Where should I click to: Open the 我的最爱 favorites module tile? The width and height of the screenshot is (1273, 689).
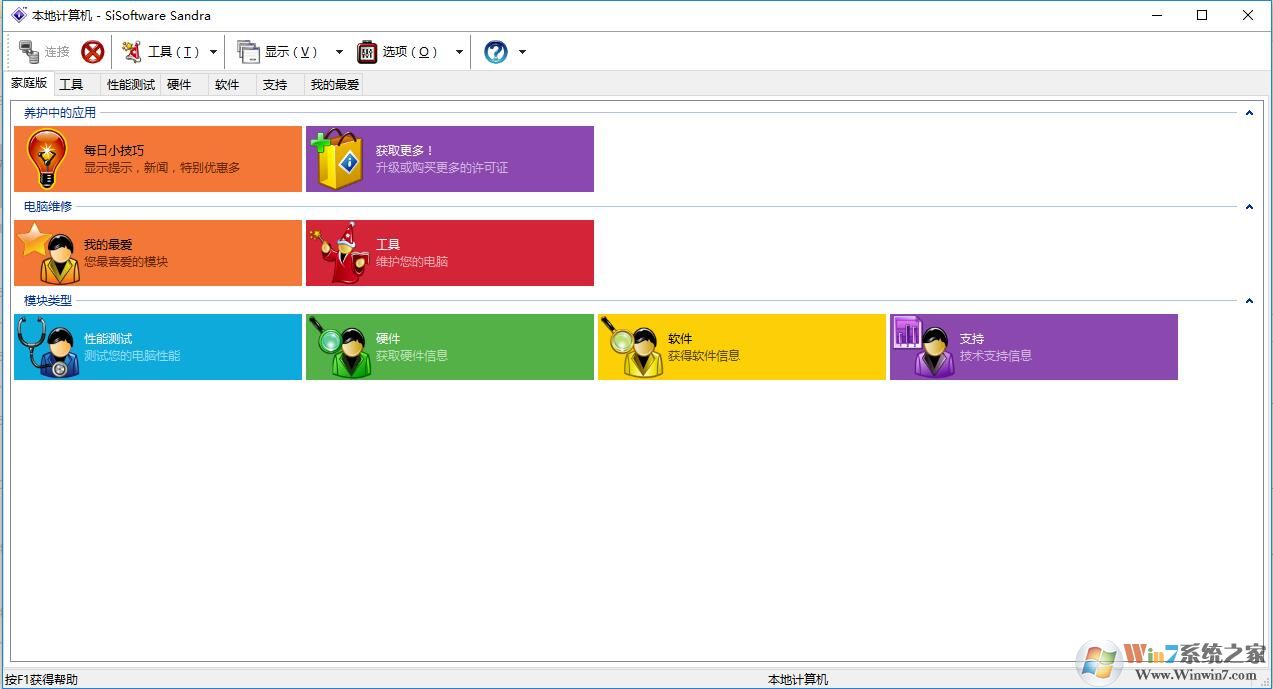click(x=157, y=252)
